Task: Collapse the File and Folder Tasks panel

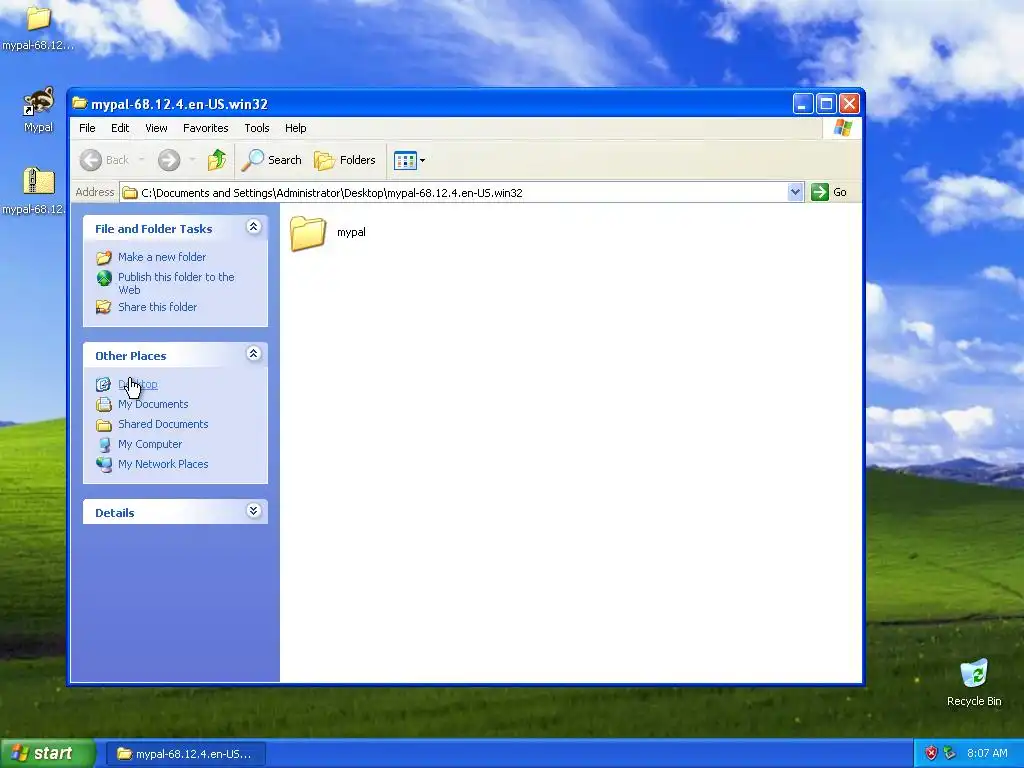Action: [x=253, y=227]
